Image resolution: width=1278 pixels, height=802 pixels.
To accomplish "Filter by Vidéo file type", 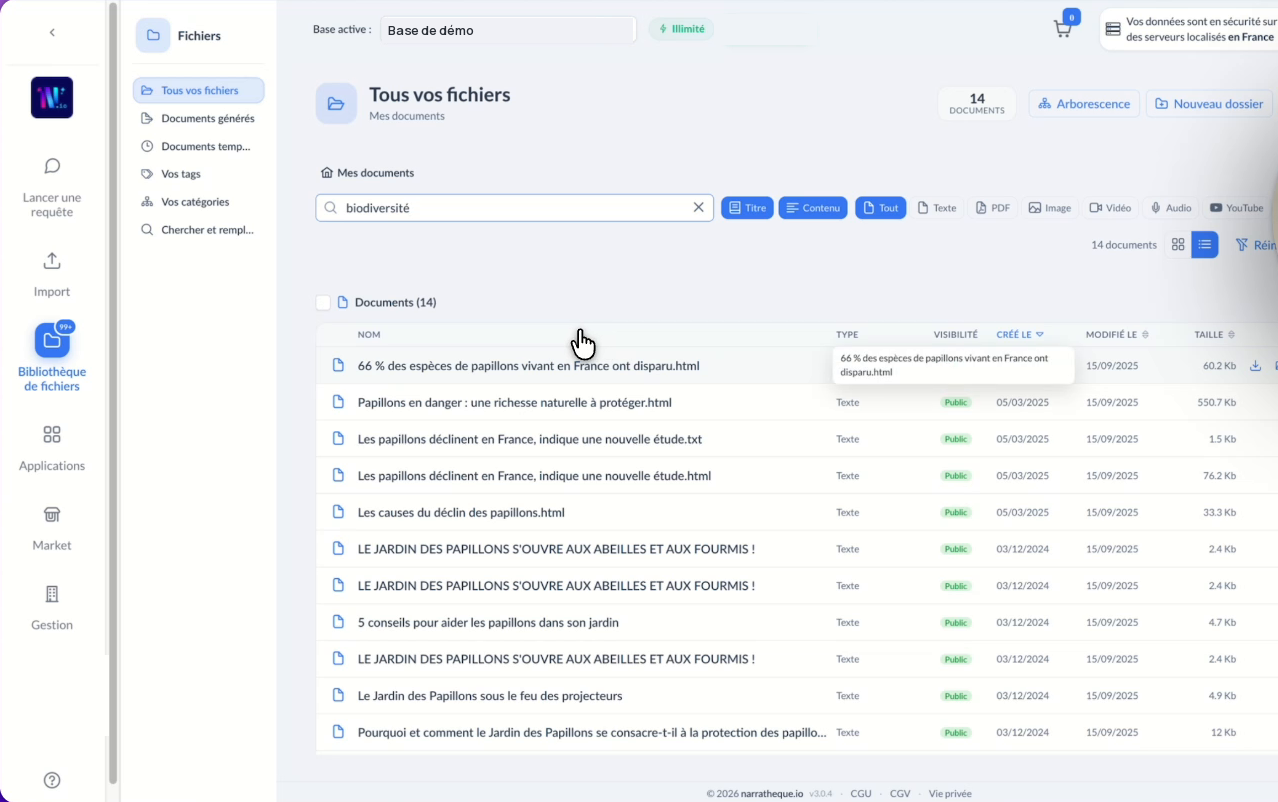I will 1110,208.
